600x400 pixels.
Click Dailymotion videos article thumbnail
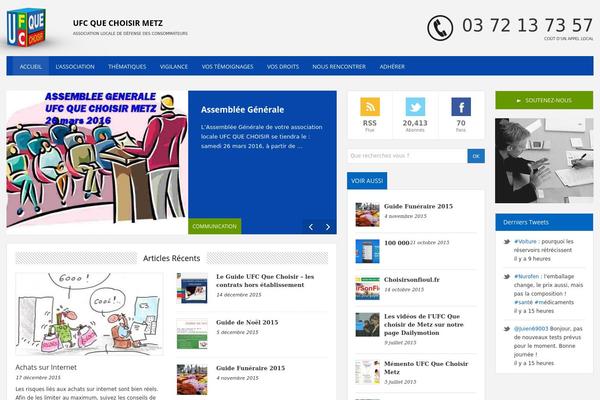(x=367, y=325)
